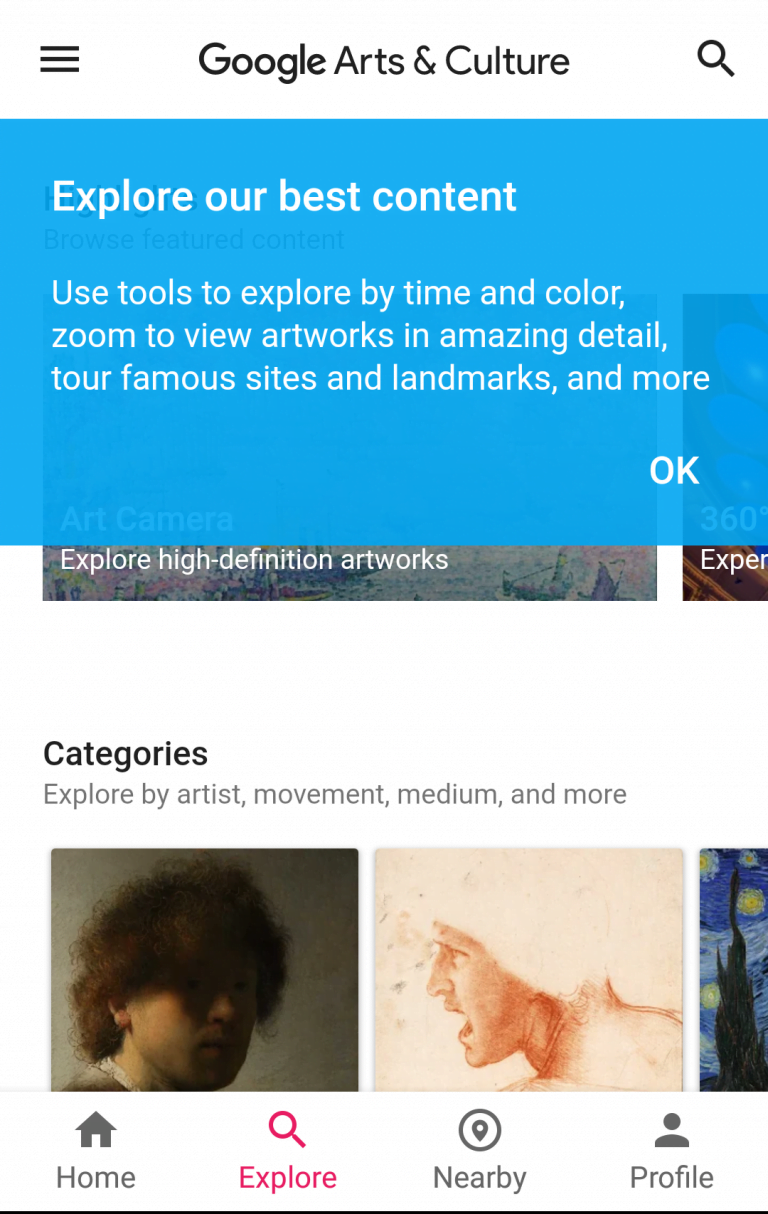Tap the Profile person icon
768x1214 pixels.
(x=672, y=1131)
